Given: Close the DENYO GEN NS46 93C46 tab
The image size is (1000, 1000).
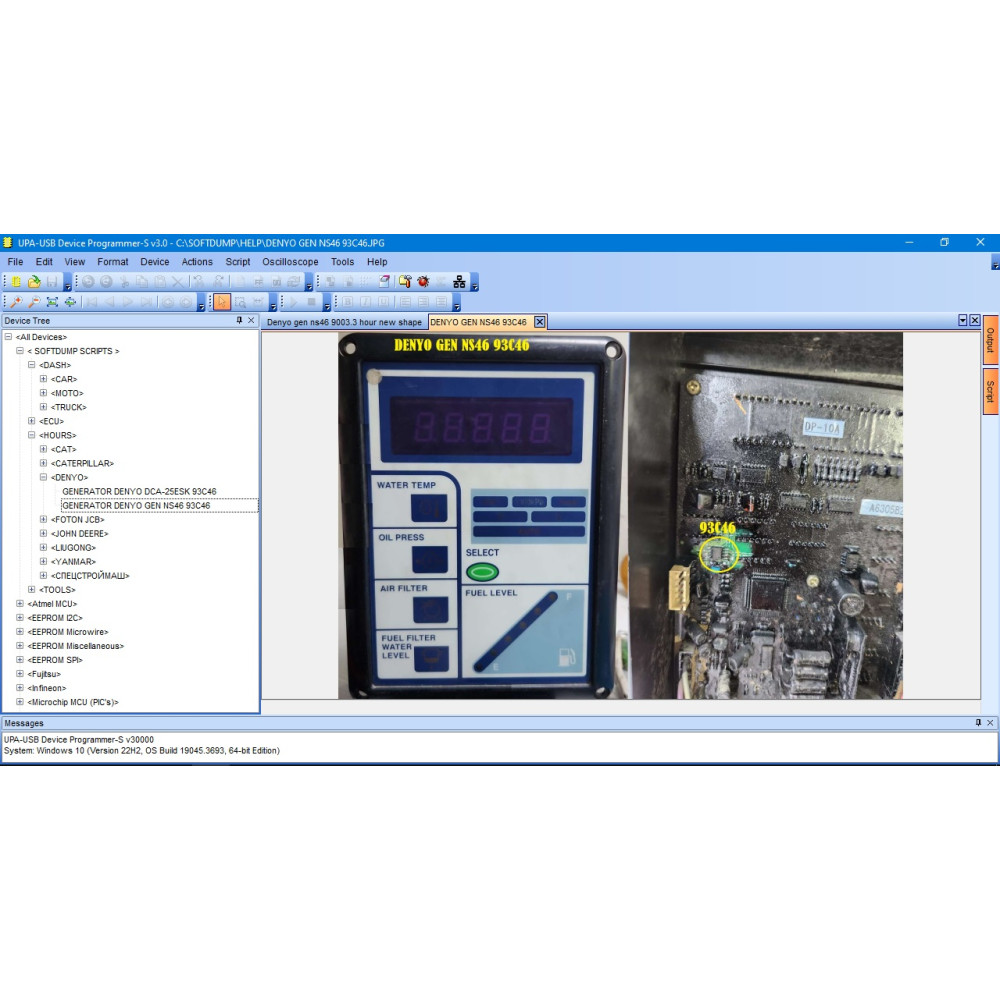Looking at the screenshot, I should [x=540, y=322].
